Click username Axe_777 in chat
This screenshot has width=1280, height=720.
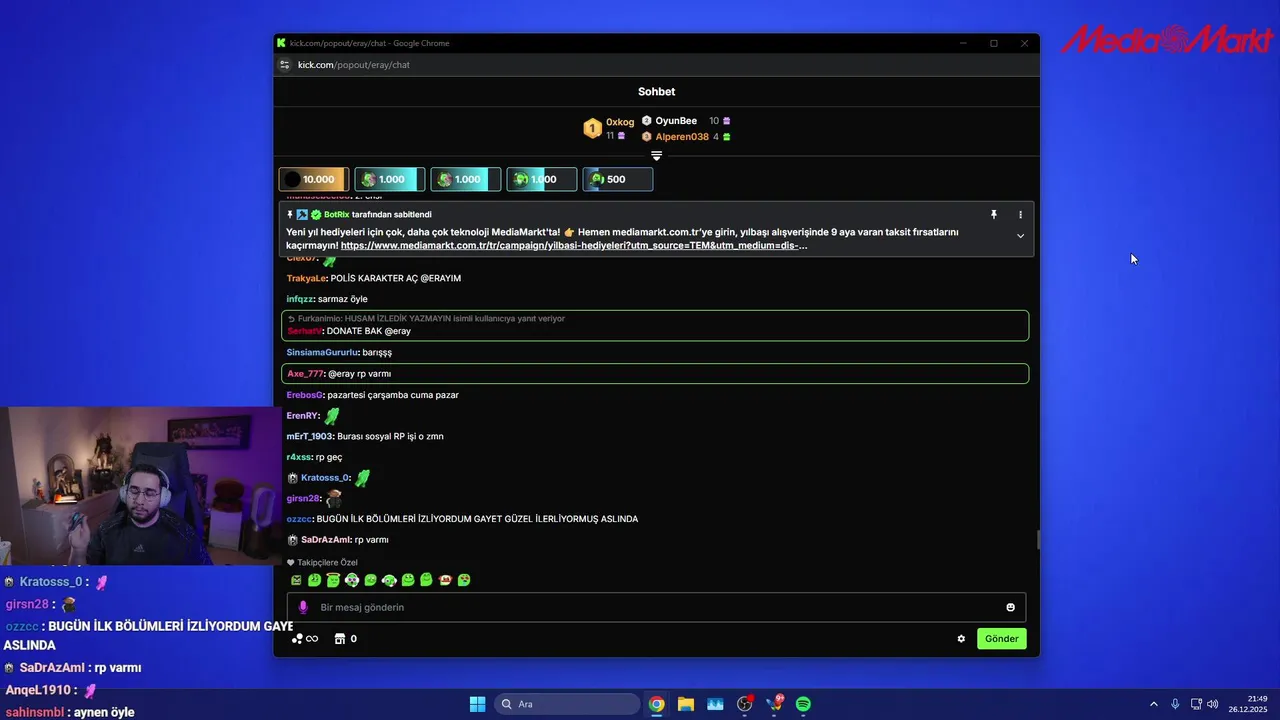pos(305,374)
